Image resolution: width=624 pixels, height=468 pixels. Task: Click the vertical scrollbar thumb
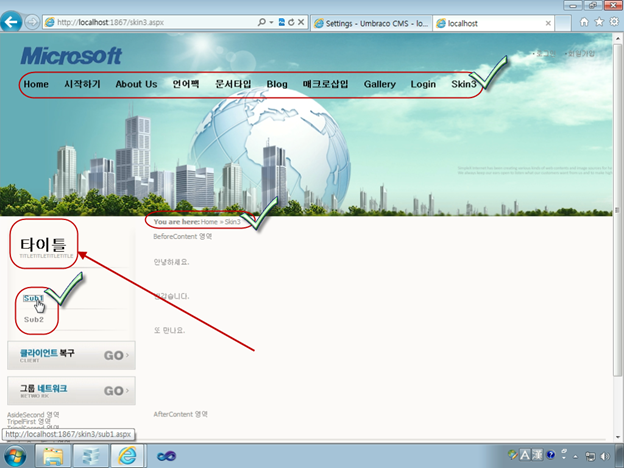pyautogui.click(x=617, y=210)
